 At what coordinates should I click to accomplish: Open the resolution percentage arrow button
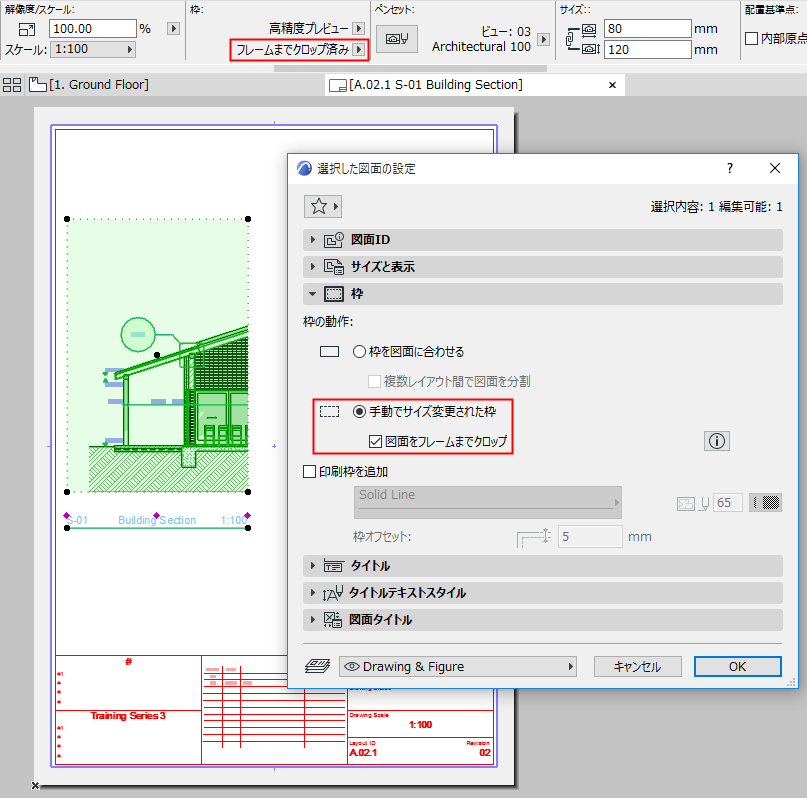point(173,29)
